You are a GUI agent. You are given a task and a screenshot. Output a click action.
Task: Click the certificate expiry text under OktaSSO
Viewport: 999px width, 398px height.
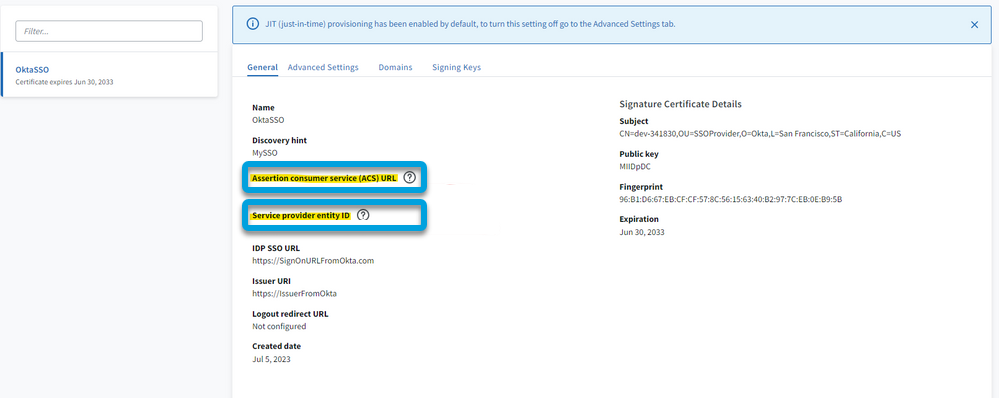coord(64,82)
